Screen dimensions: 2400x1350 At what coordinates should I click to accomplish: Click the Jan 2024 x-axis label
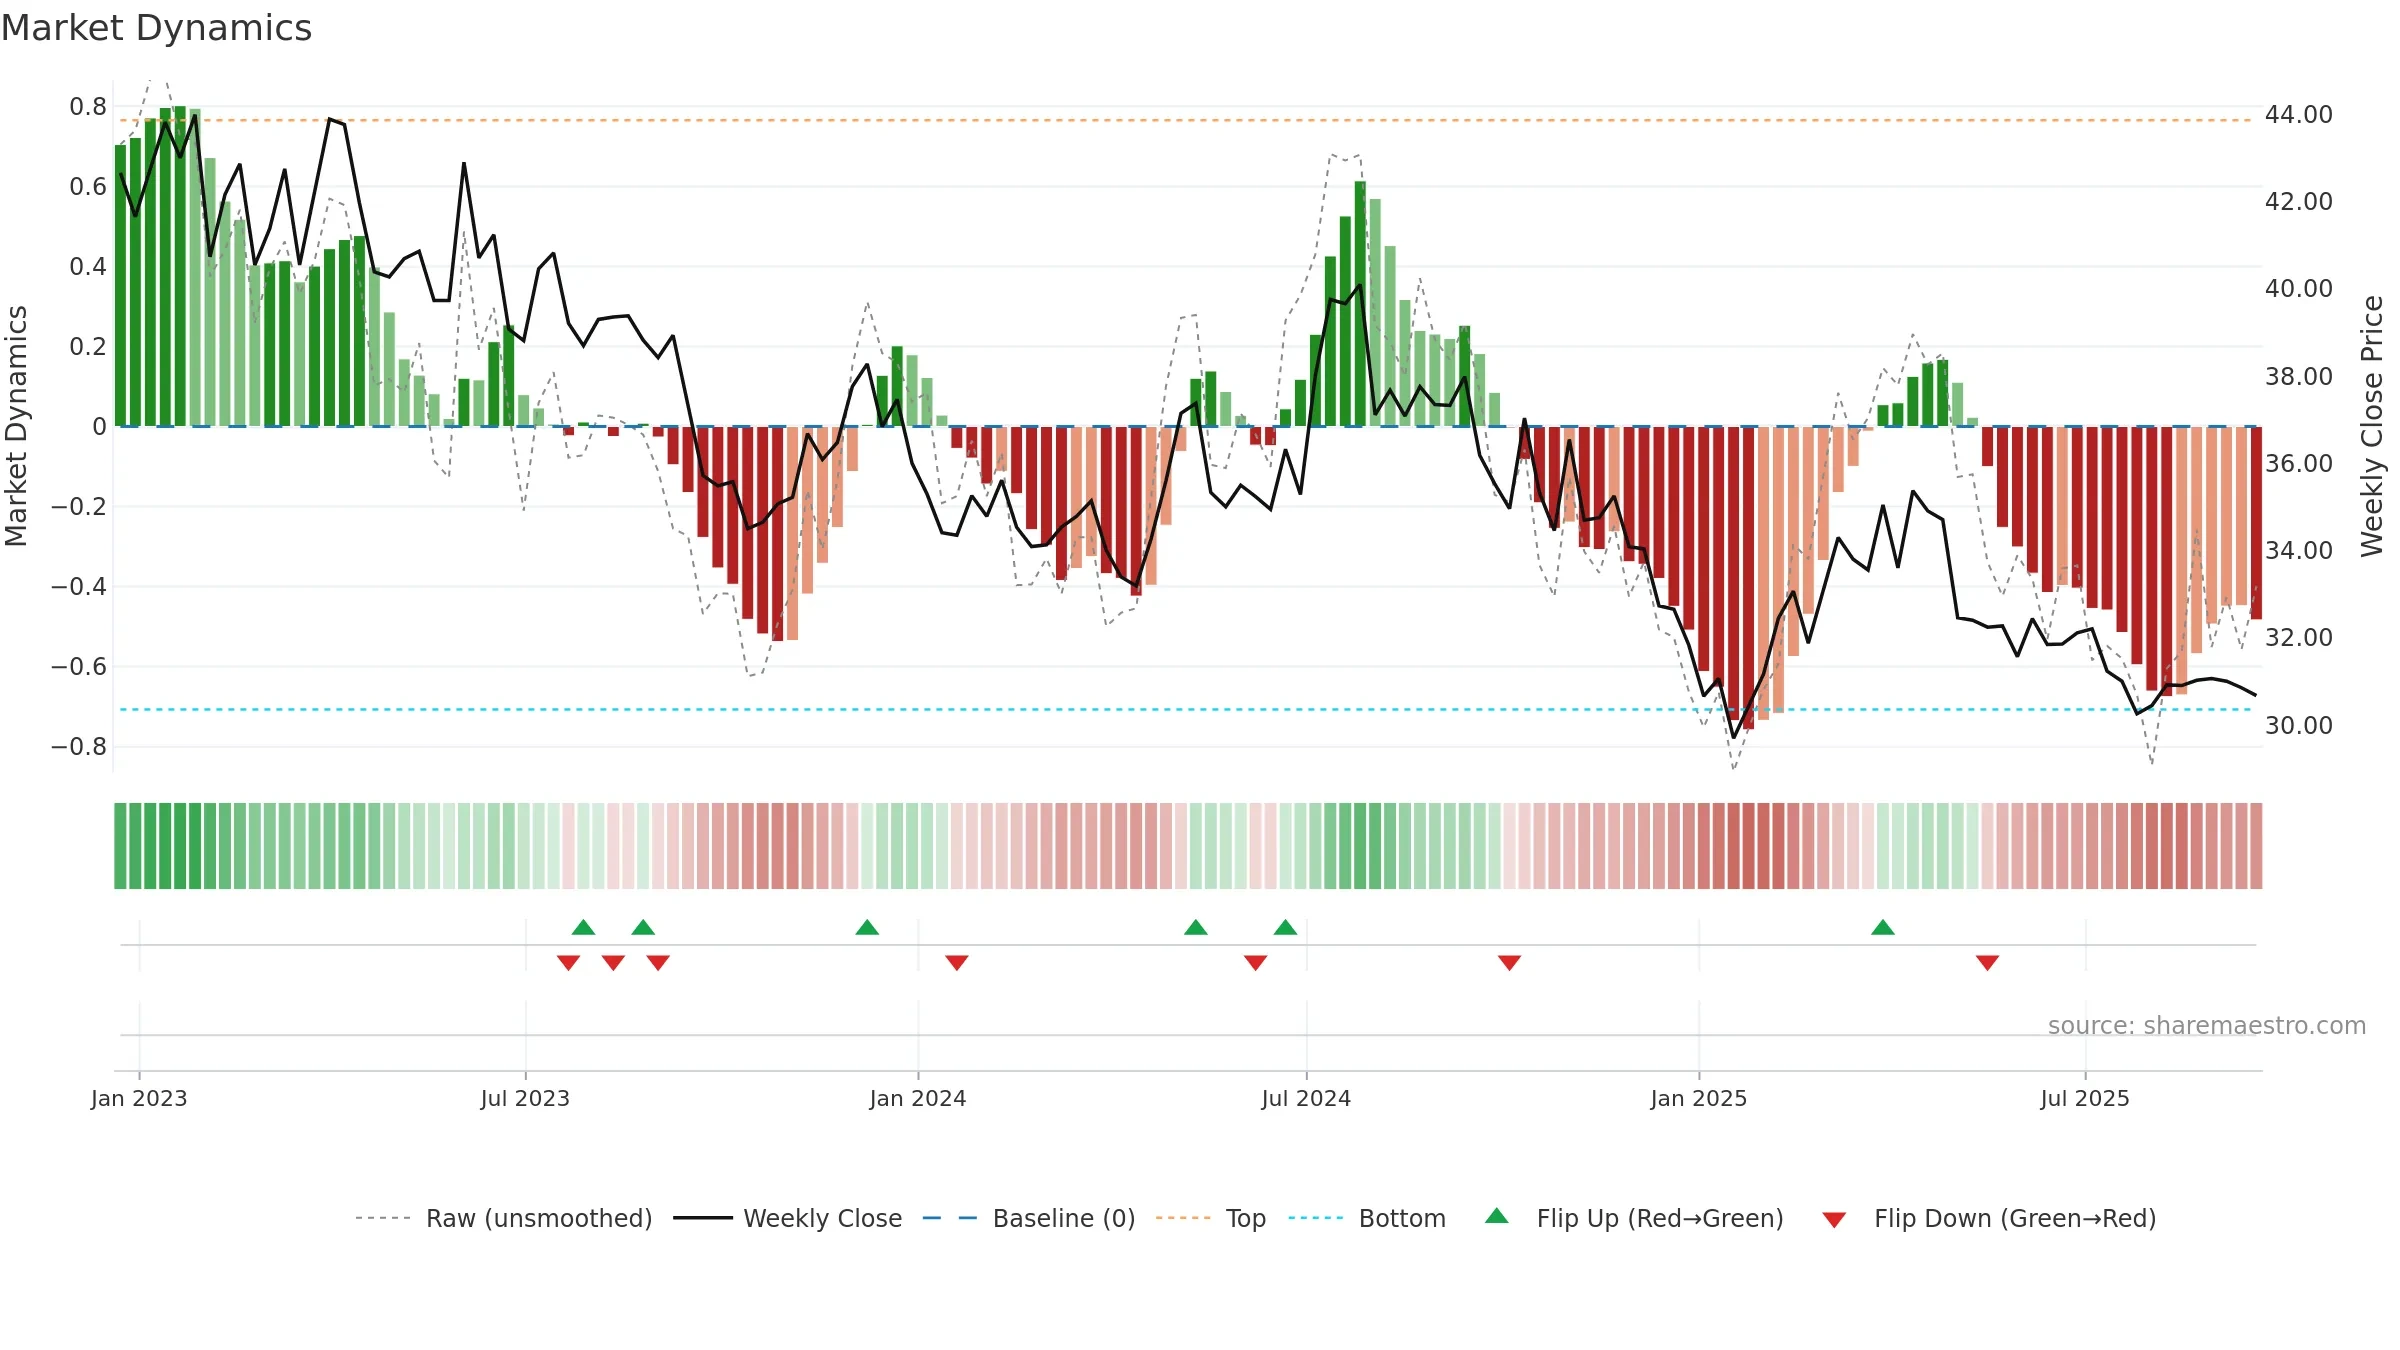pos(918,1098)
